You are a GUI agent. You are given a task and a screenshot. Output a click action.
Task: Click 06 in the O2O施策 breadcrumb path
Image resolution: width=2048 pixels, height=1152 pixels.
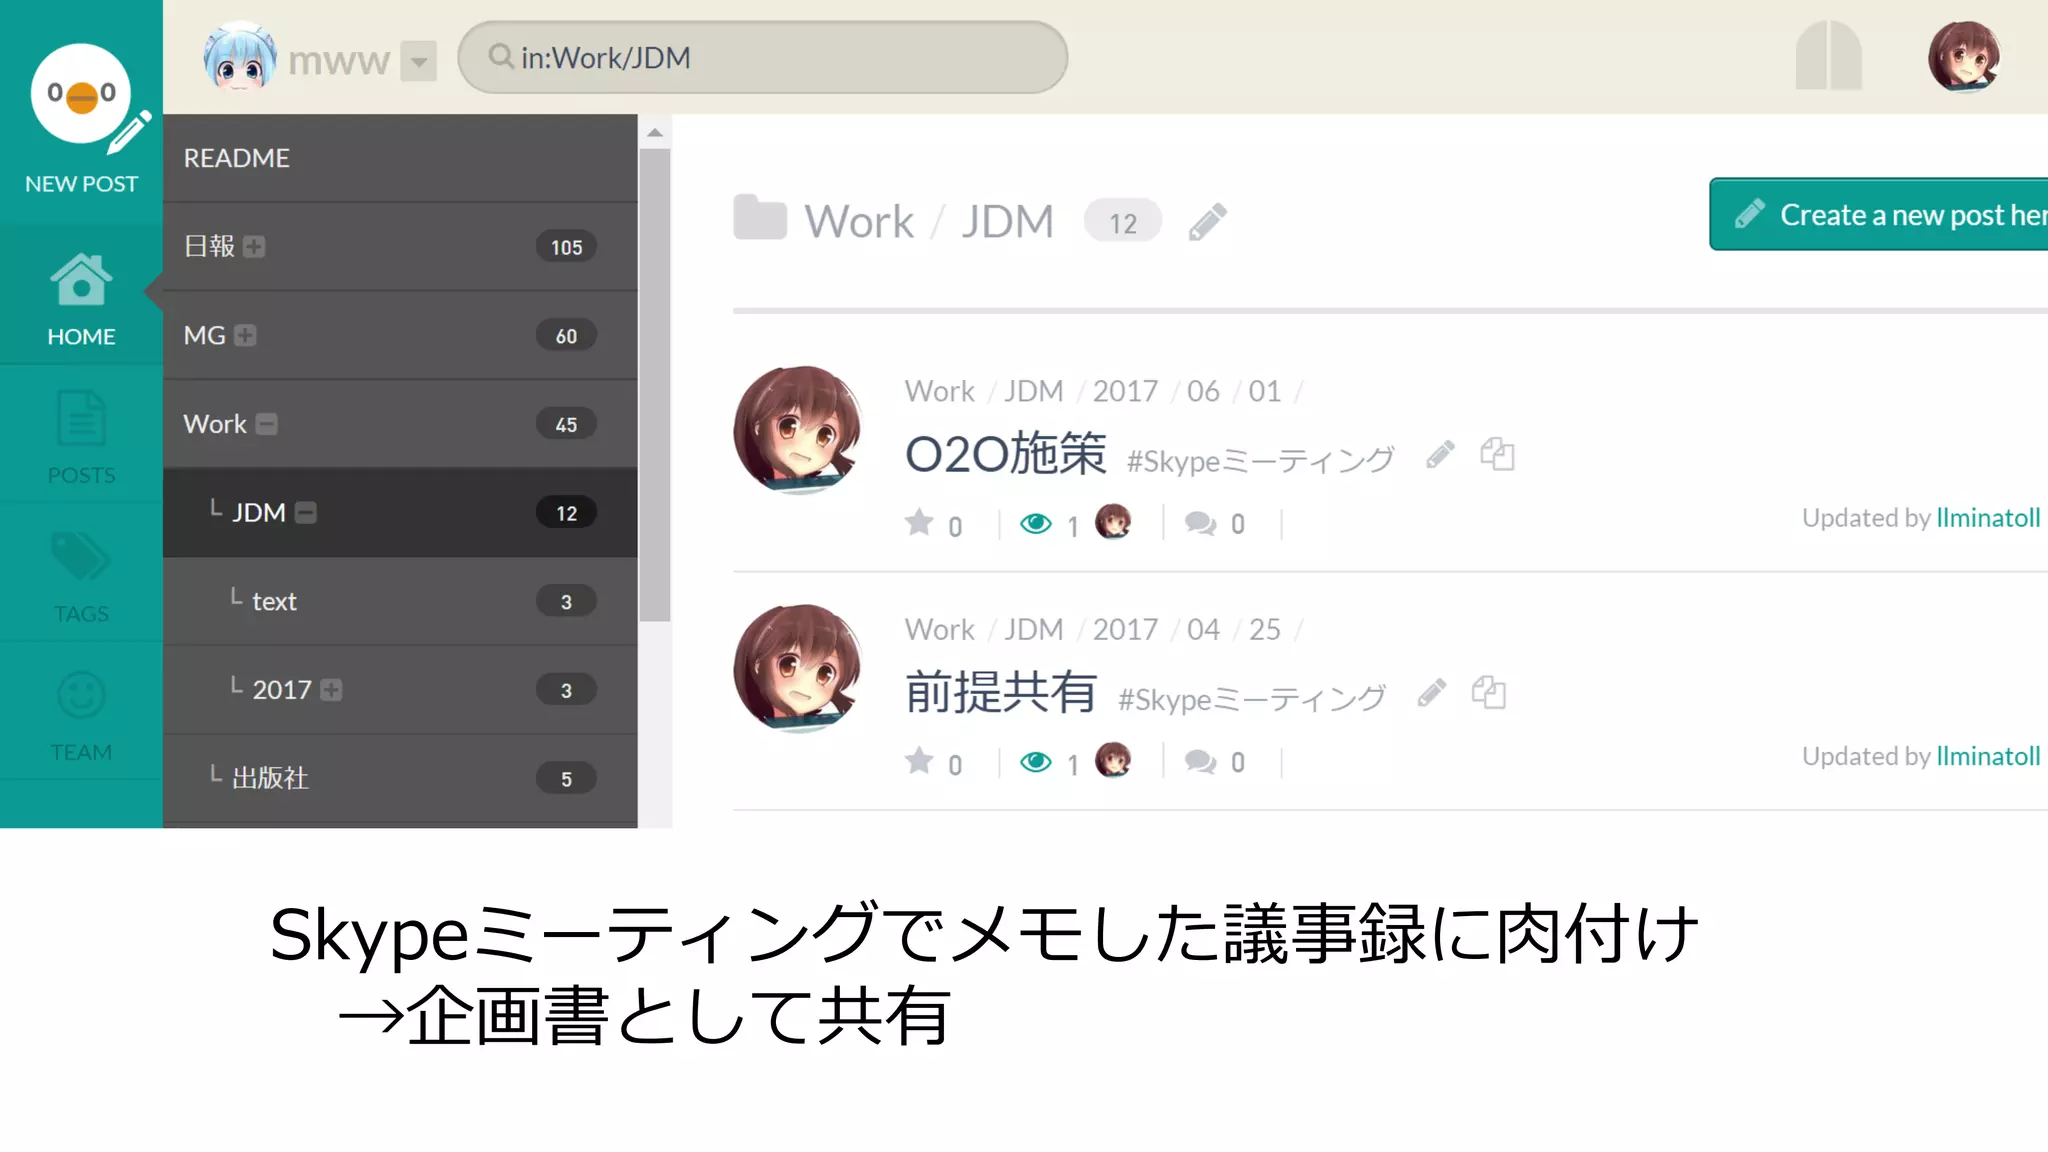click(1203, 391)
